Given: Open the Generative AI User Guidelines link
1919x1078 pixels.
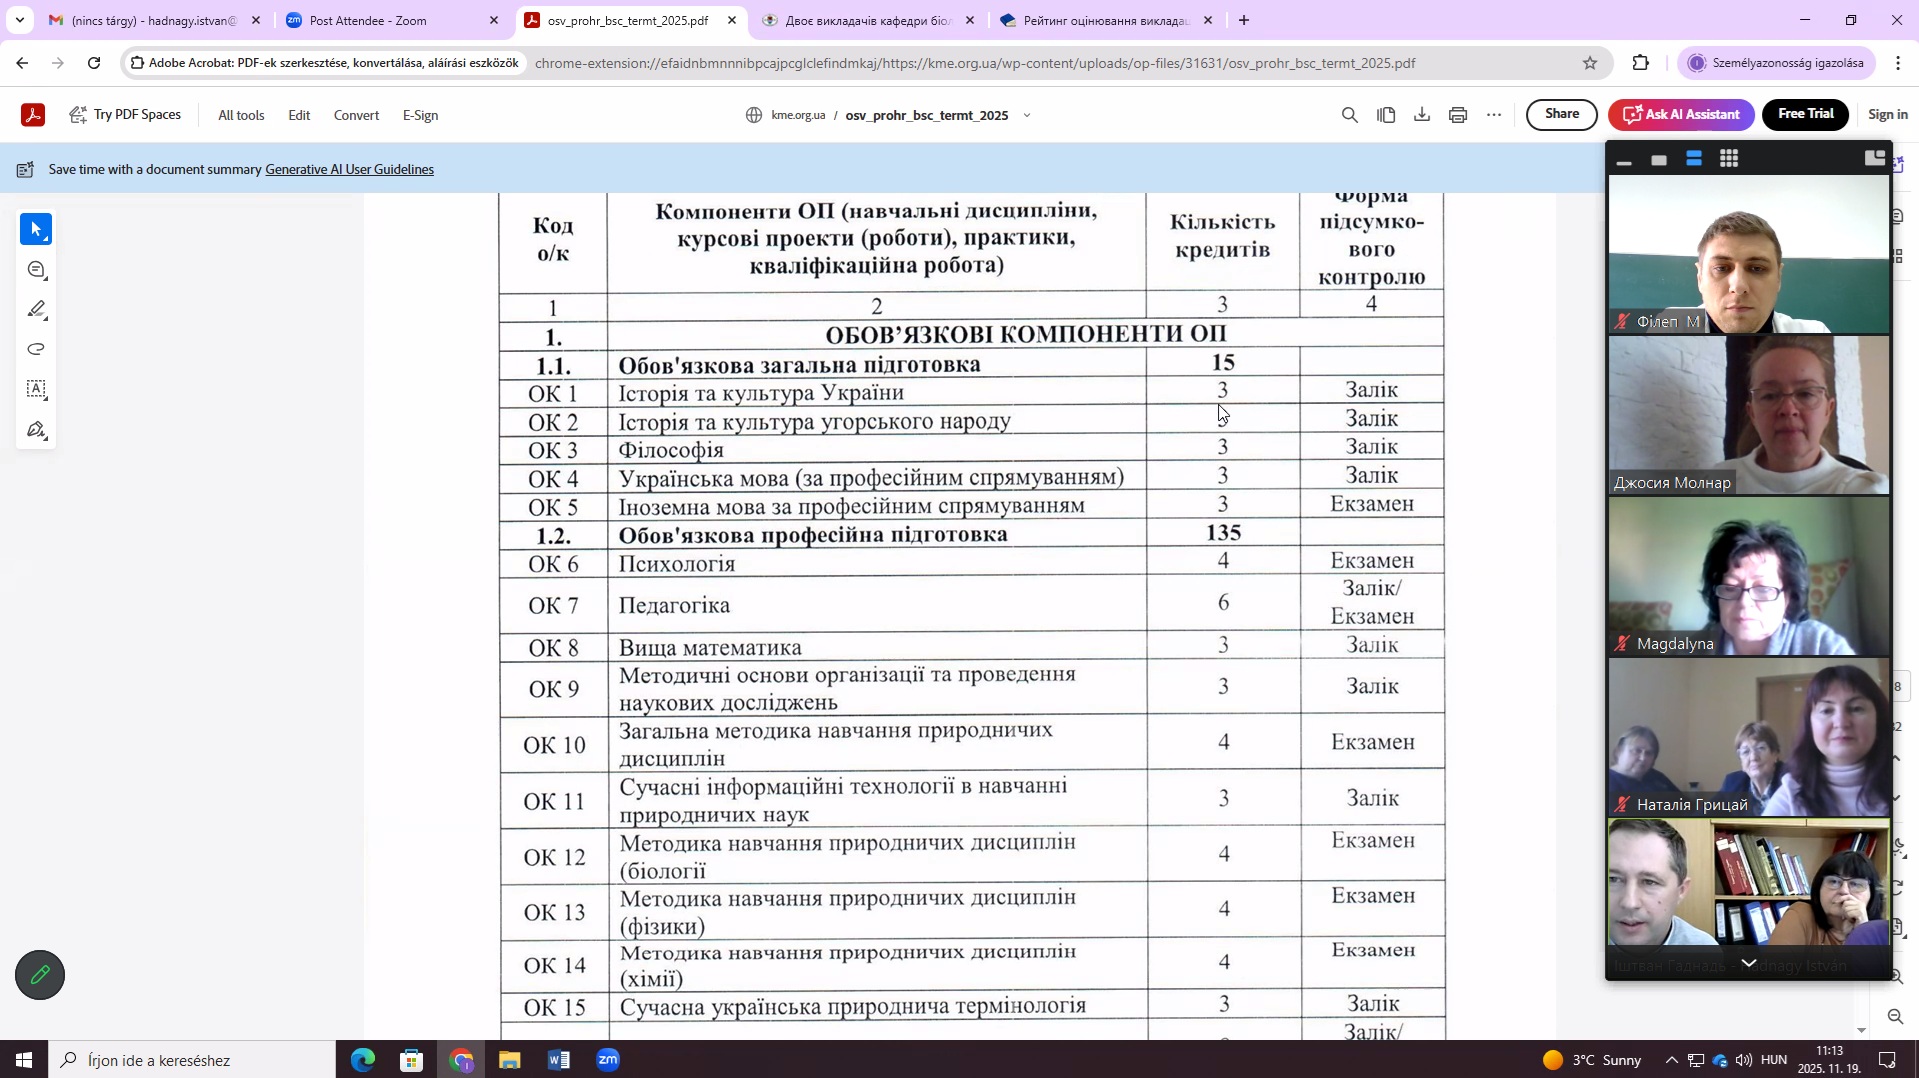Looking at the screenshot, I should tap(349, 170).
